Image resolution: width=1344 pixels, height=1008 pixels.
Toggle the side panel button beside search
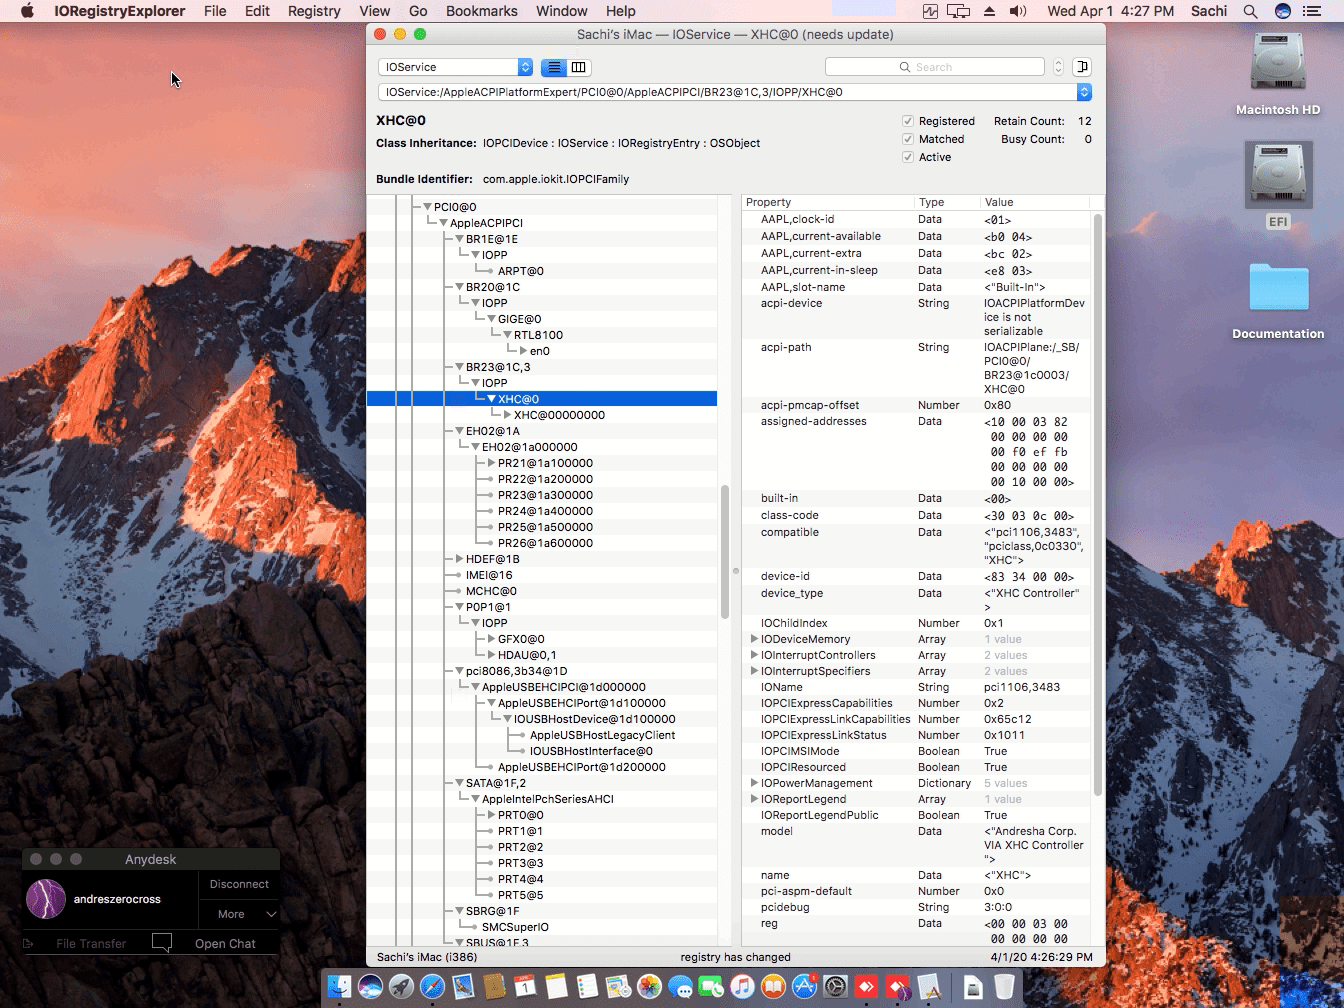(x=1081, y=67)
